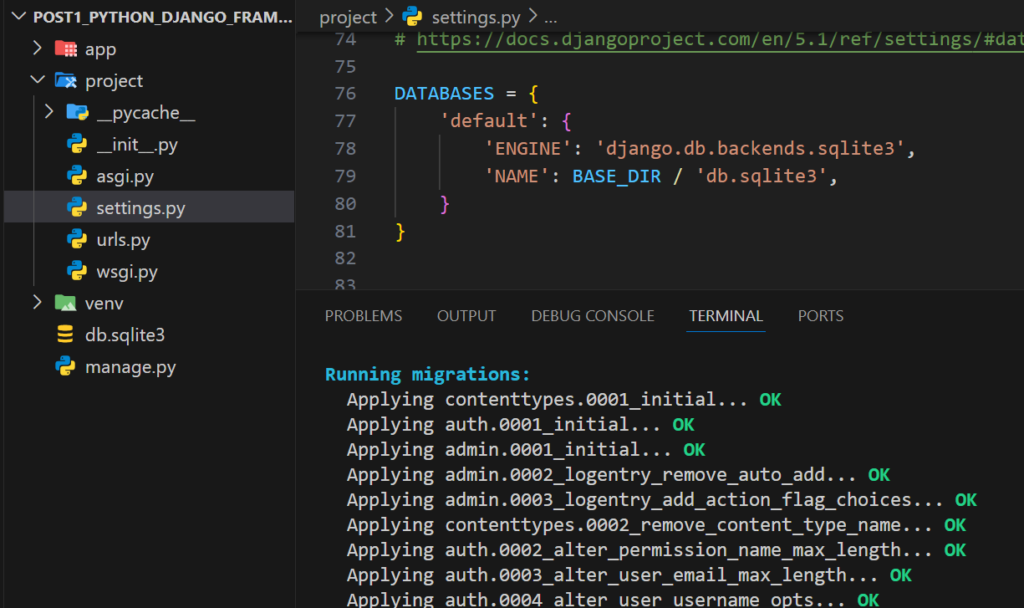This screenshot has width=1024, height=608.
Task: Click line number 76 in the gutter
Action: (345, 93)
